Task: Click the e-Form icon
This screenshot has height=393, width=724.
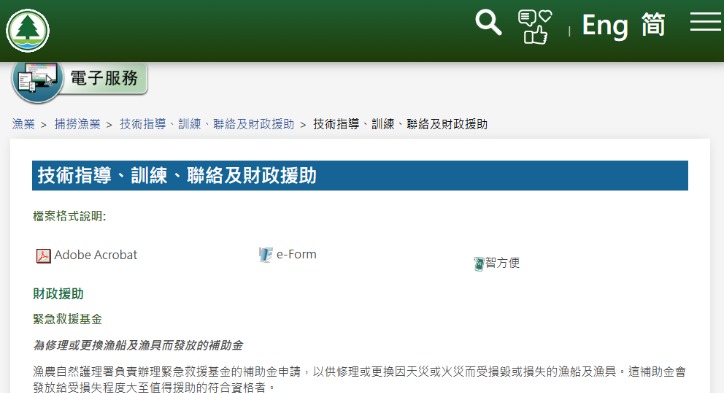Action: [265, 254]
